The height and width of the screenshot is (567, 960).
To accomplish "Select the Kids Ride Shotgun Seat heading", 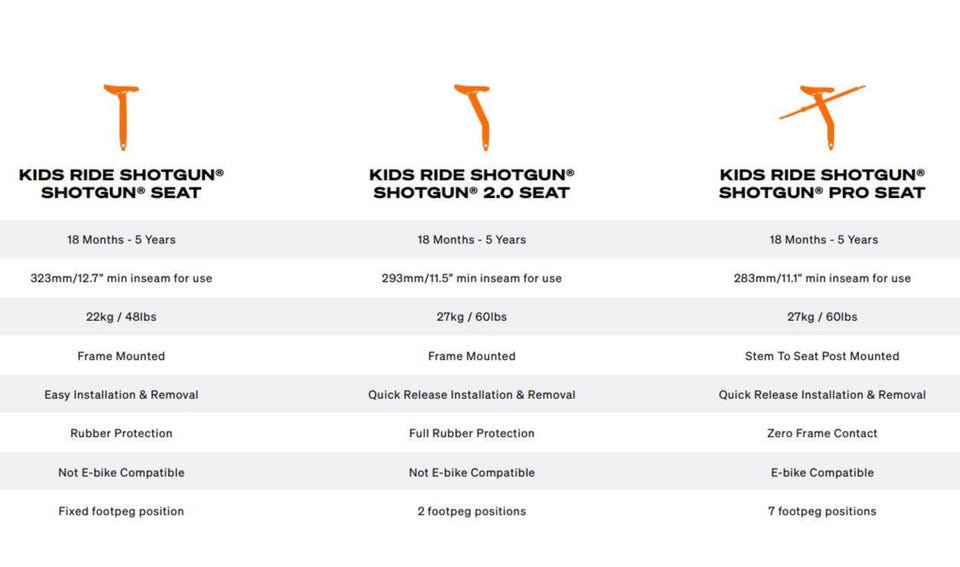I will pyautogui.click(x=121, y=184).
